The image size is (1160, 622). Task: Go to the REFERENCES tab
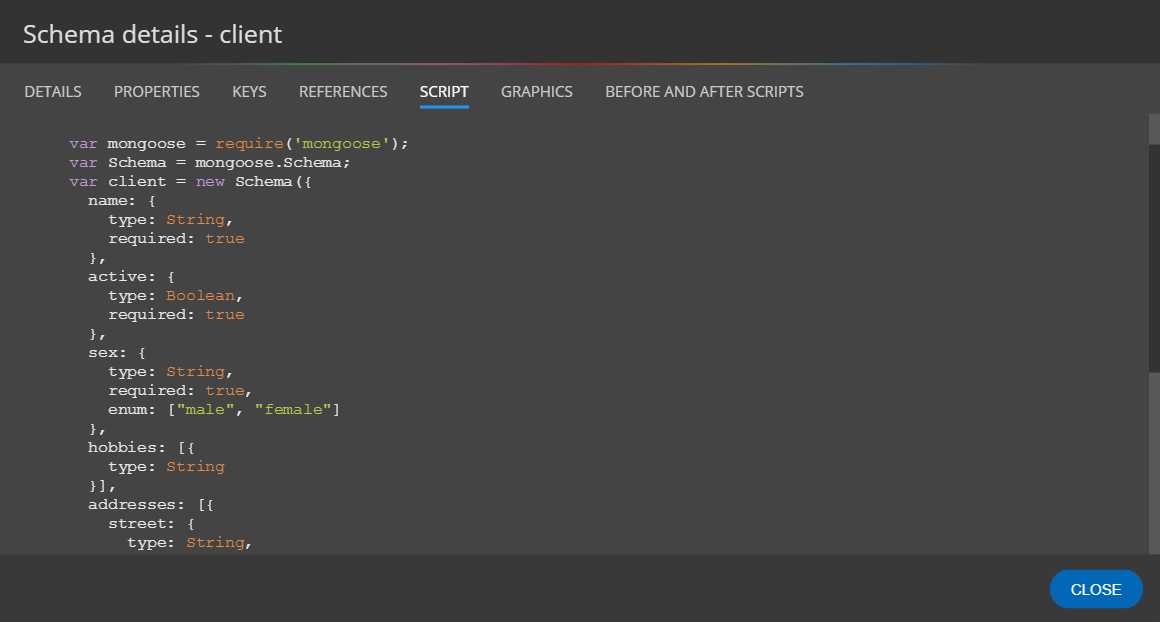343,92
